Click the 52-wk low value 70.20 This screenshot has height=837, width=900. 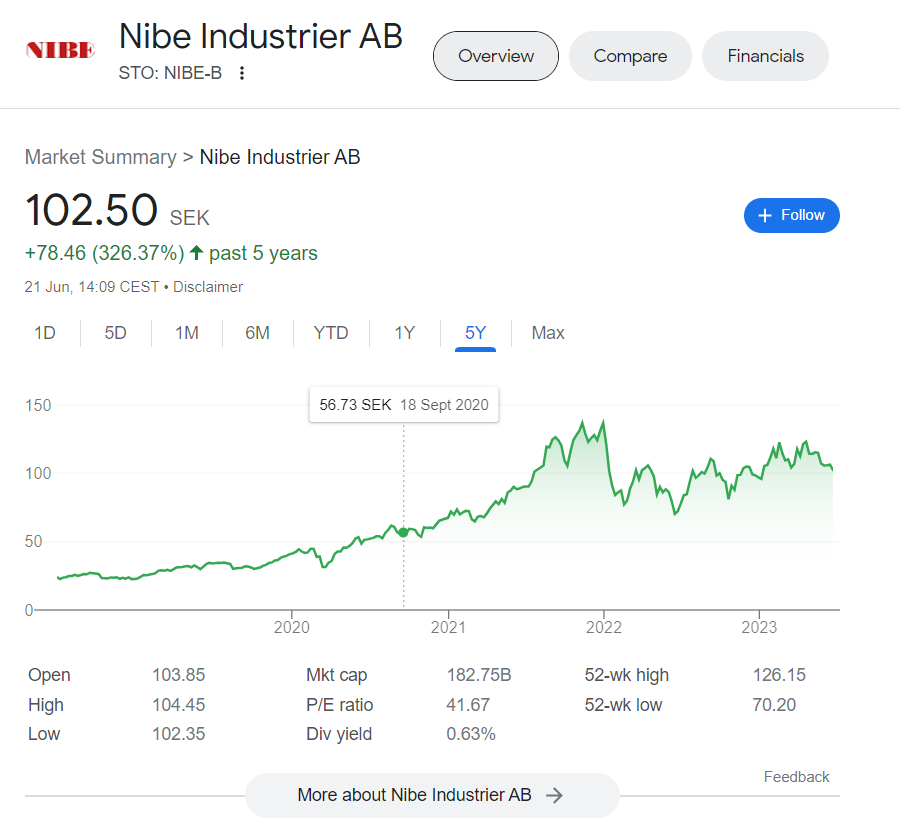click(774, 704)
